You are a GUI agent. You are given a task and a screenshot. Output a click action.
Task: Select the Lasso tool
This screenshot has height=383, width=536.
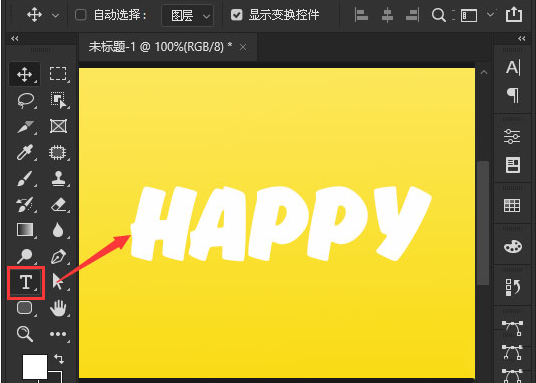click(26, 101)
